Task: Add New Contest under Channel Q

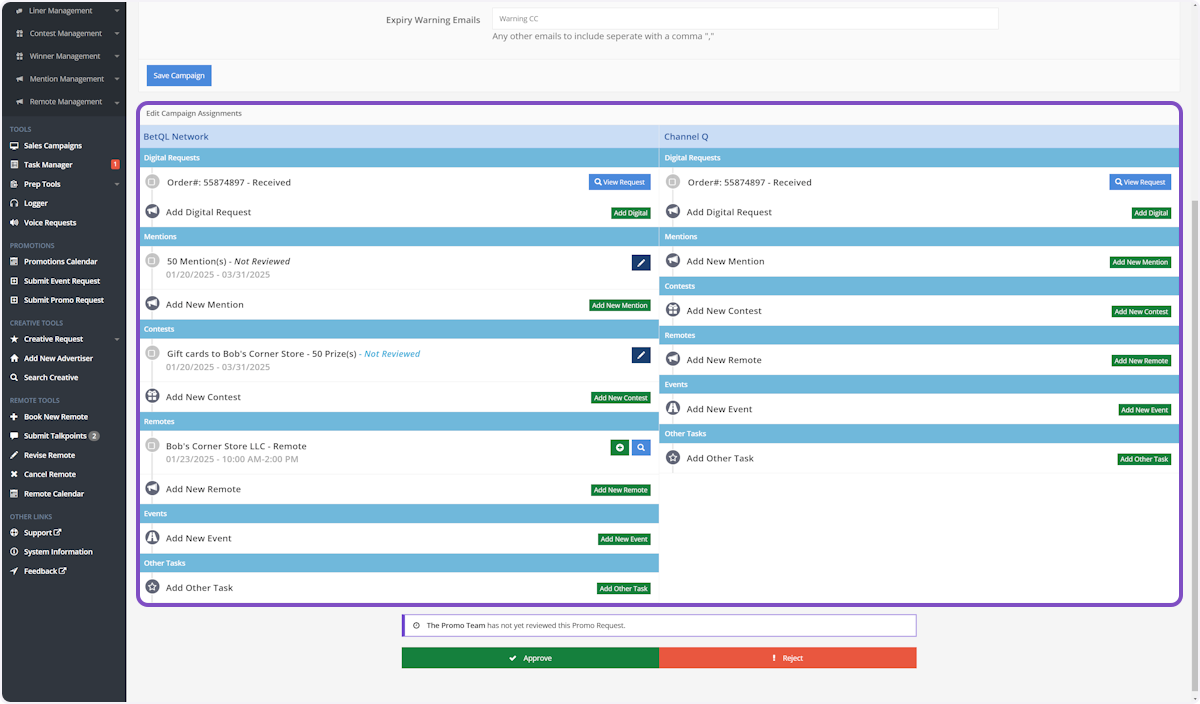Action: (1141, 311)
